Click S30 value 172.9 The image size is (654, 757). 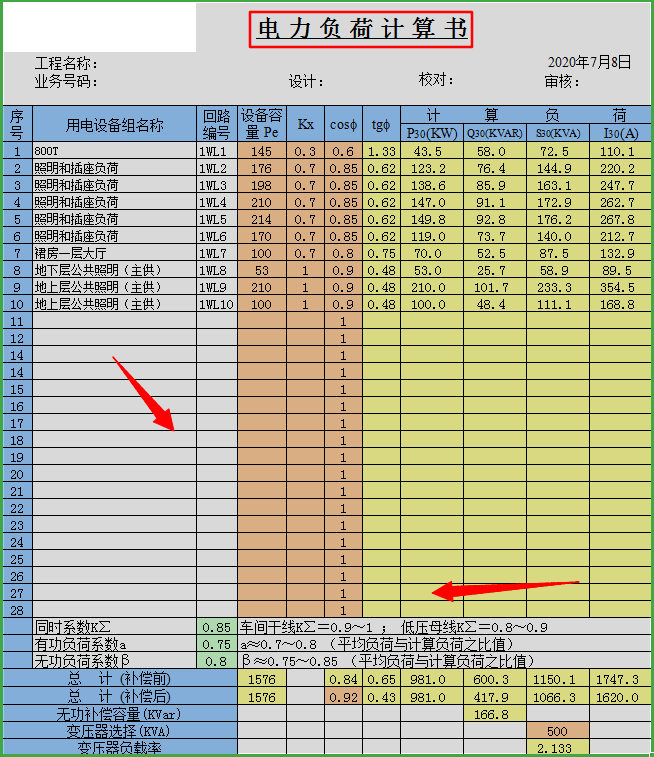558,202
